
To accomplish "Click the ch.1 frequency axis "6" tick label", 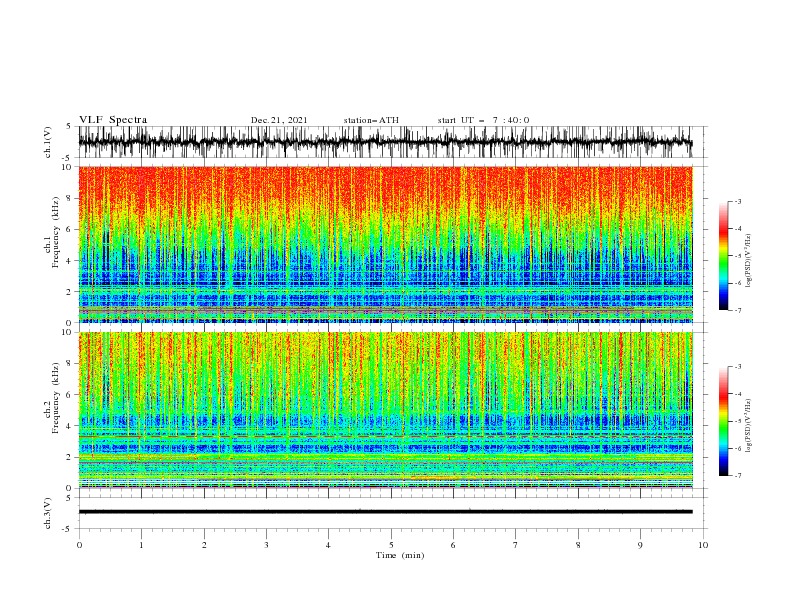I will click(69, 229).
